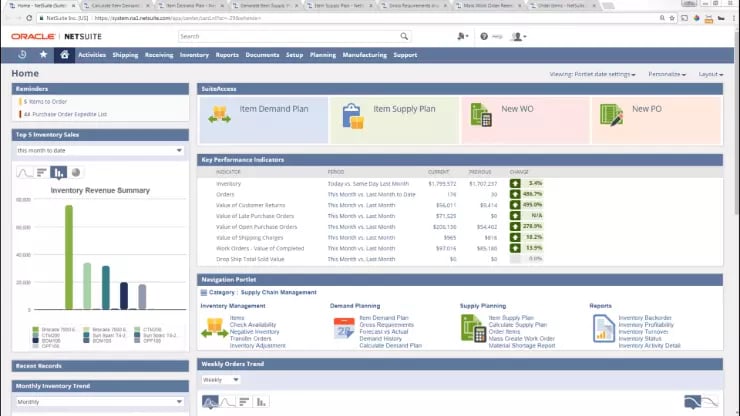Open the Monthly Inventory Trend period dropdown

pos(100,402)
